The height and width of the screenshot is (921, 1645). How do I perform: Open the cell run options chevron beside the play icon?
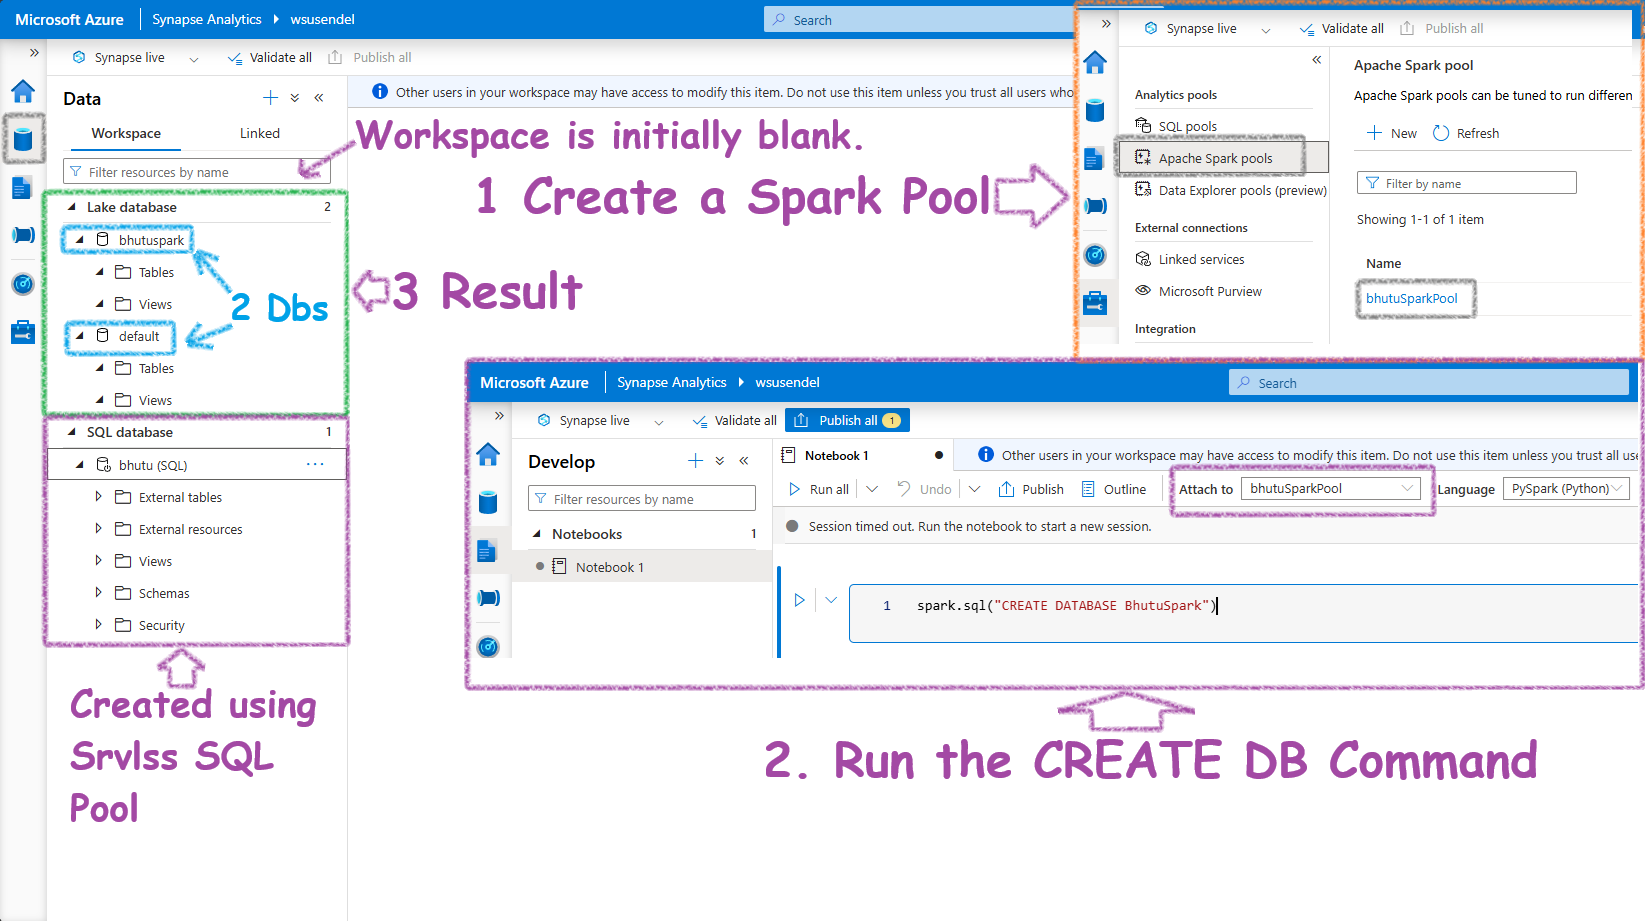coord(830,600)
